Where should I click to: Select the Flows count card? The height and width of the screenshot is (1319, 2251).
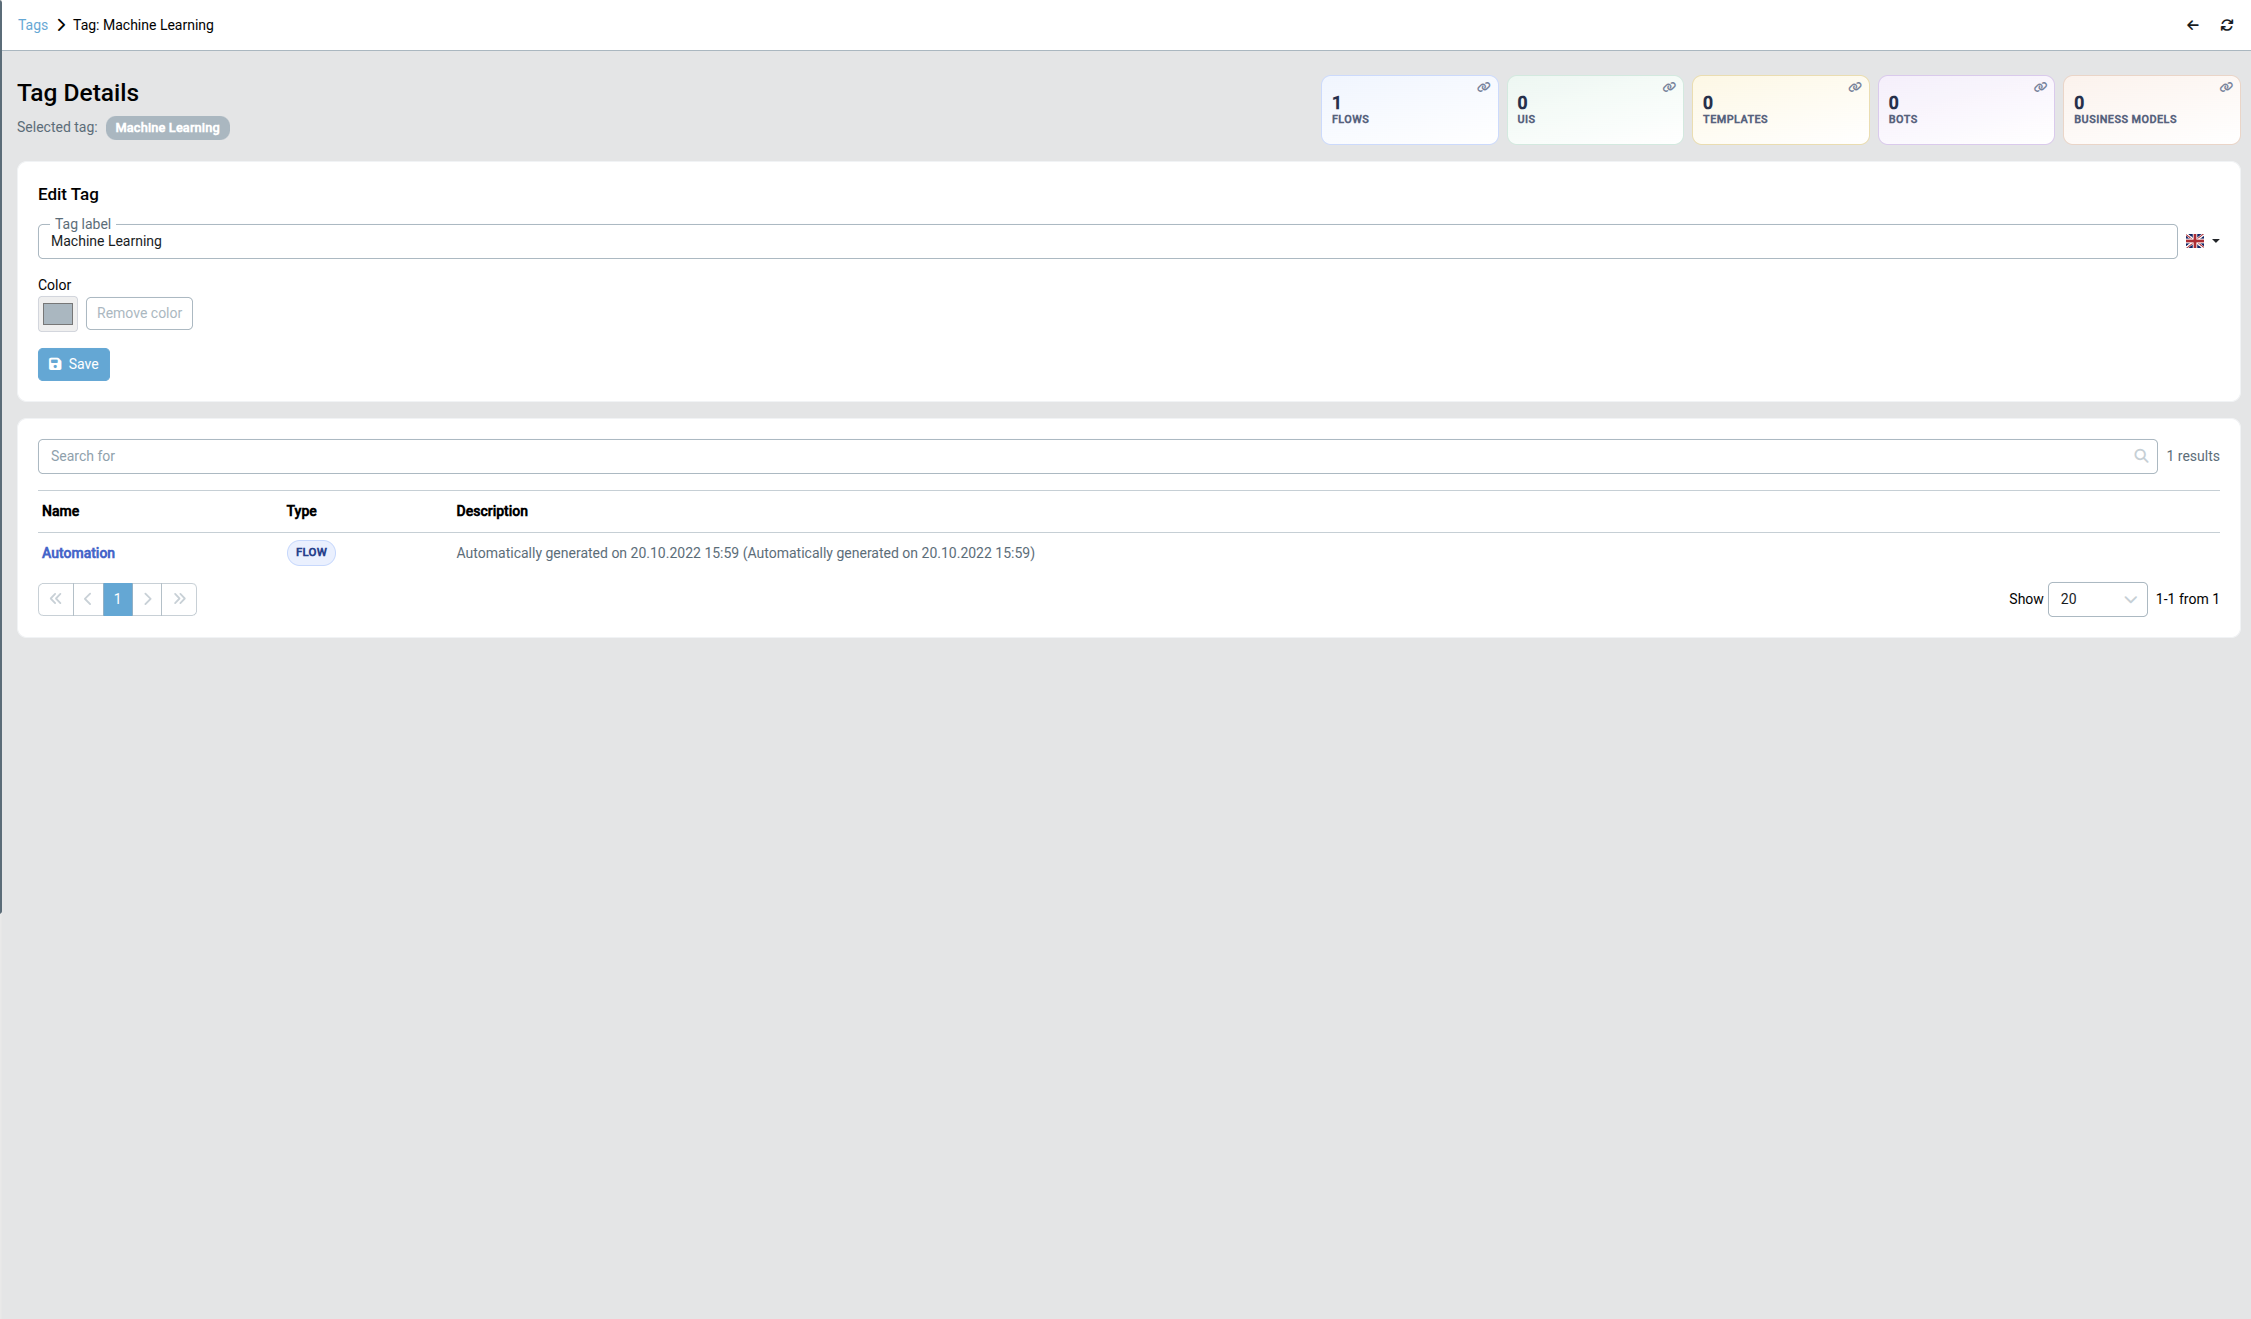pyautogui.click(x=1409, y=110)
